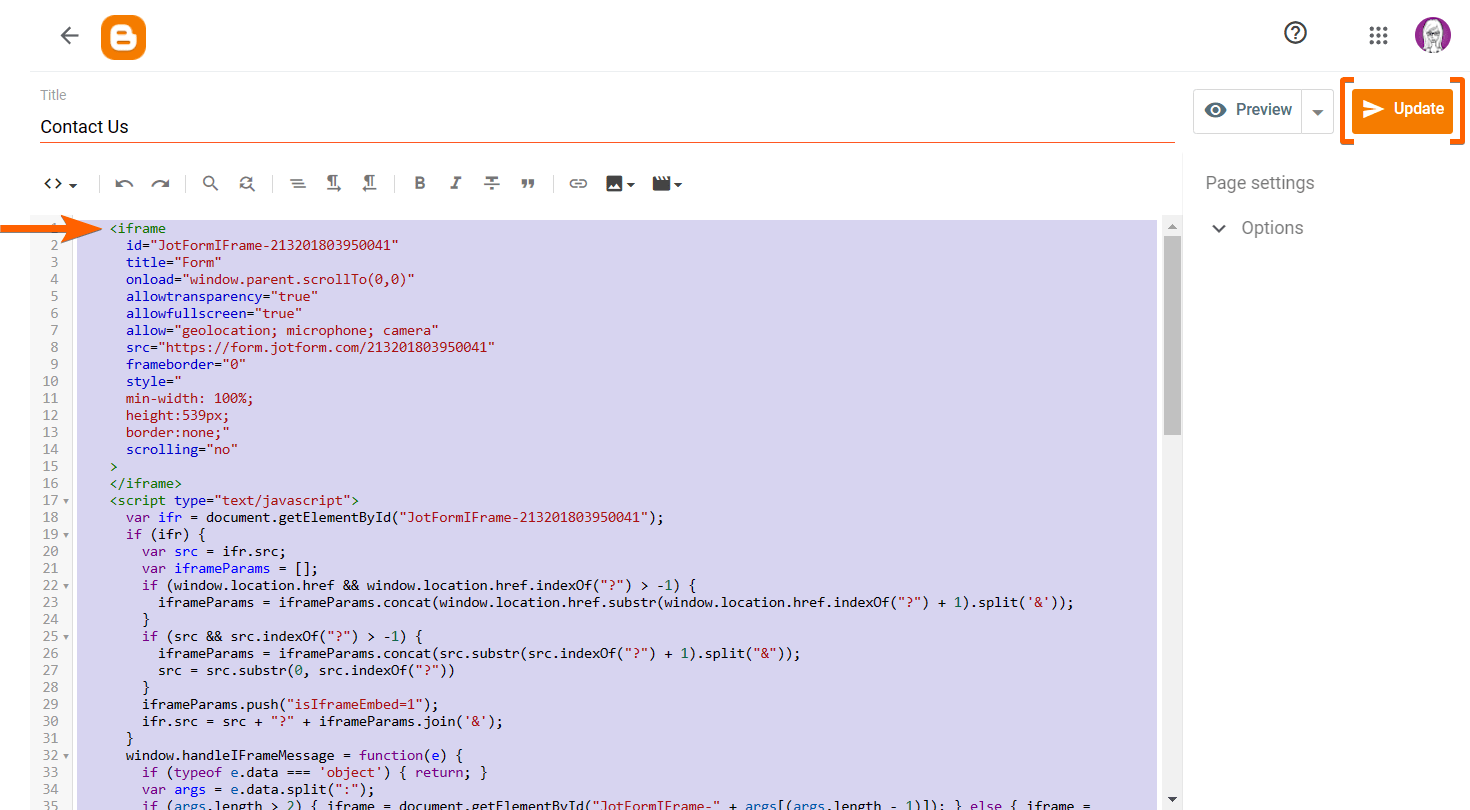Click the allowfullscreen="true" line
The width and height of the screenshot is (1470, 810).
coord(214,314)
